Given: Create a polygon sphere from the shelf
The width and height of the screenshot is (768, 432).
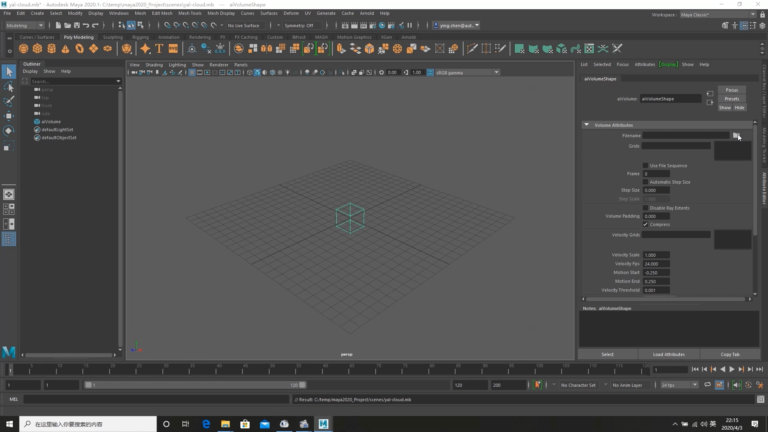Looking at the screenshot, I should click(x=23, y=48).
